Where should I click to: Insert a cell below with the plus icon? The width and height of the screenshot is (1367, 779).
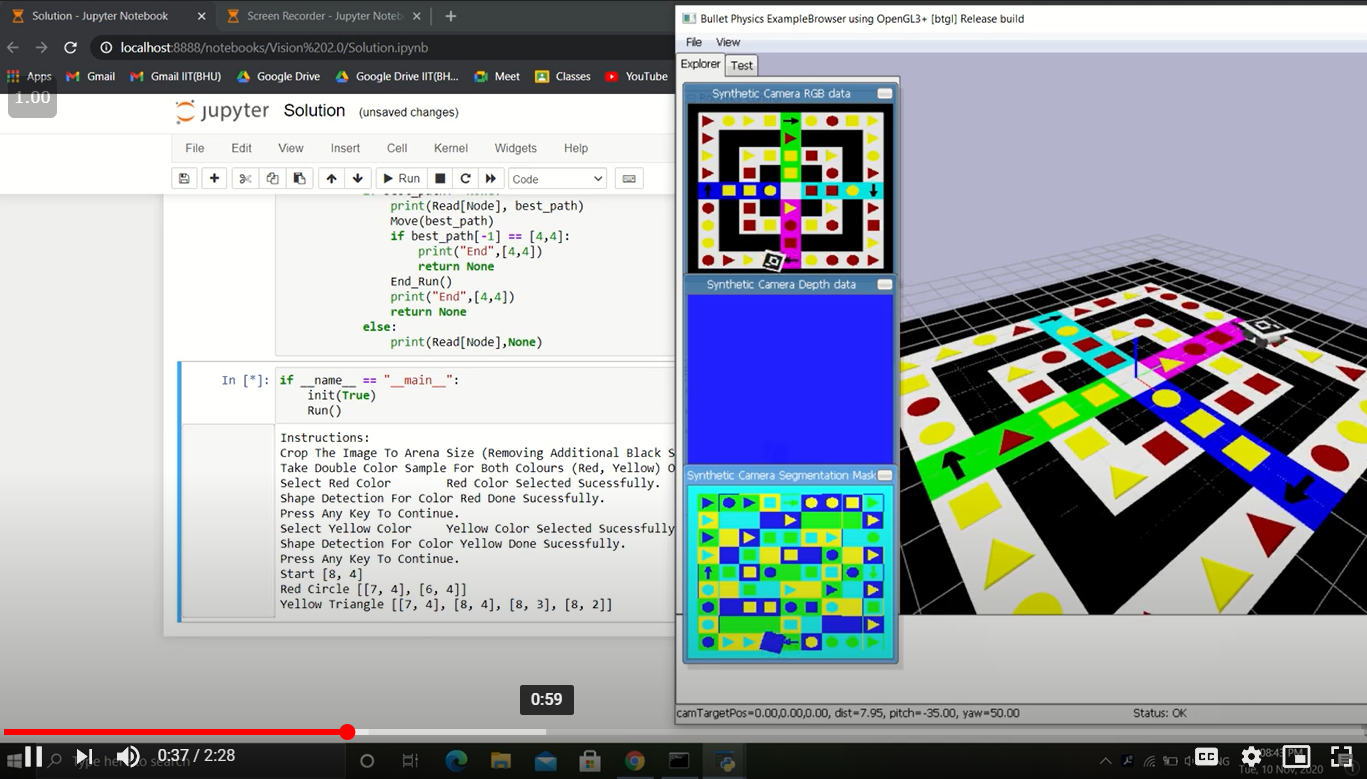[x=214, y=179]
